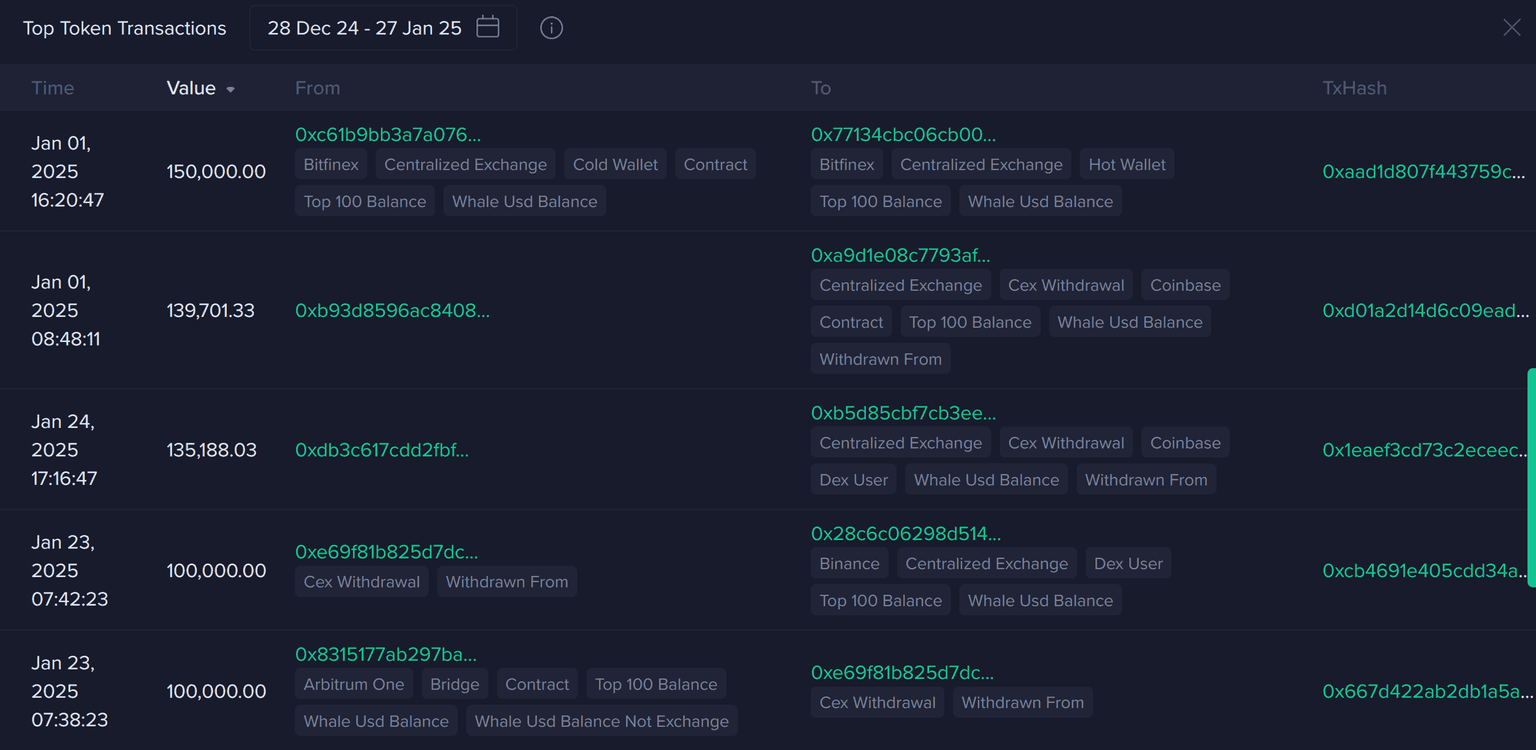Click the Cold Wallet tag

615,165
